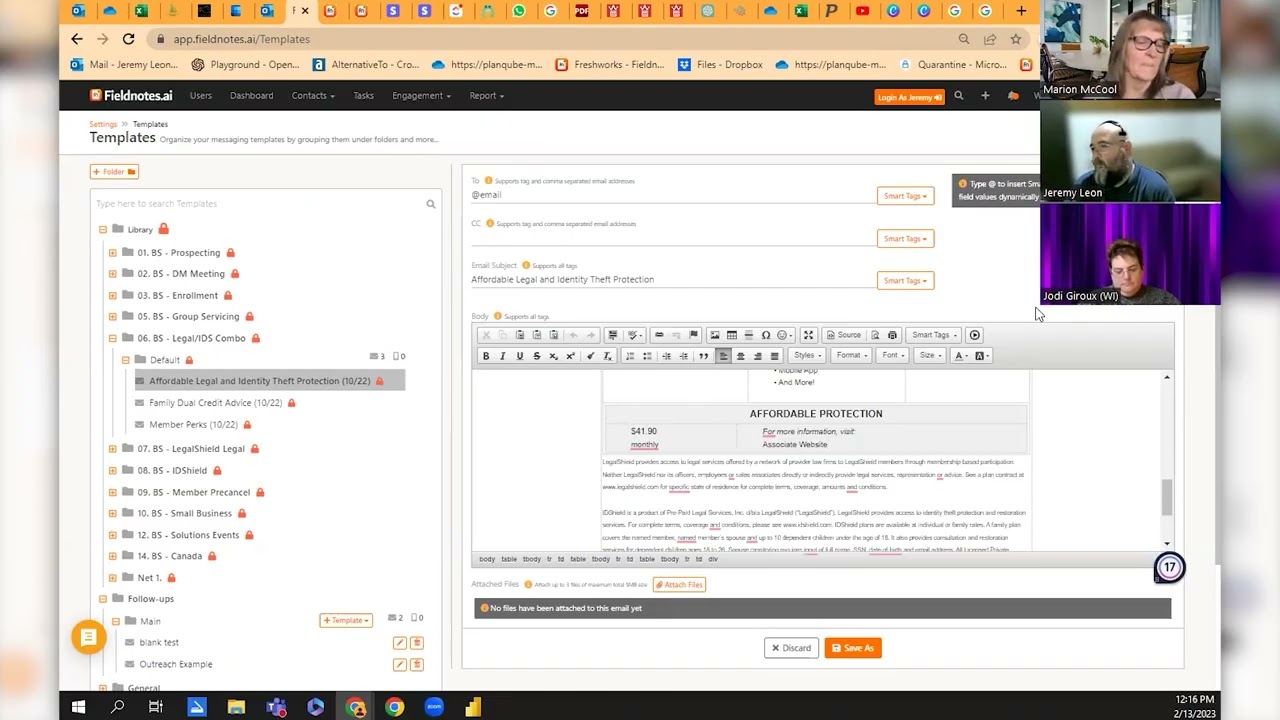Insert a link using the link icon
Viewport: 1280px width, 720px height.
pos(659,335)
